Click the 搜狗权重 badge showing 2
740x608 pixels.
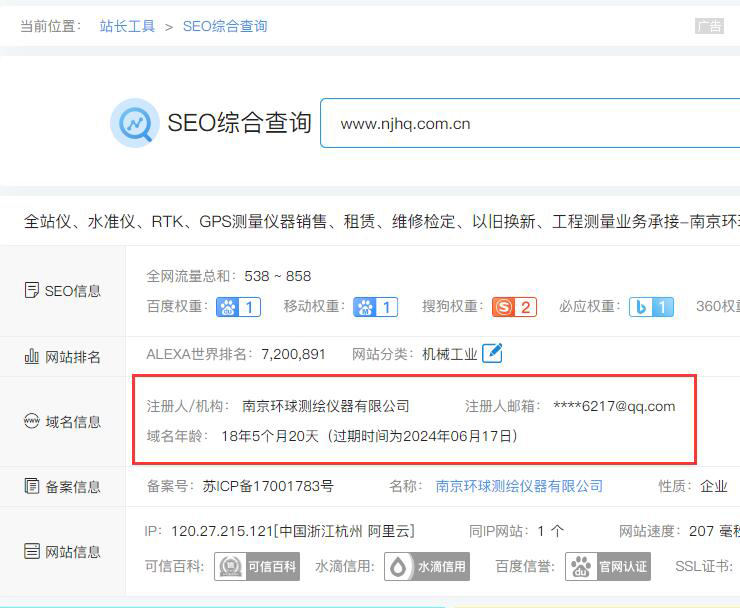pos(514,307)
